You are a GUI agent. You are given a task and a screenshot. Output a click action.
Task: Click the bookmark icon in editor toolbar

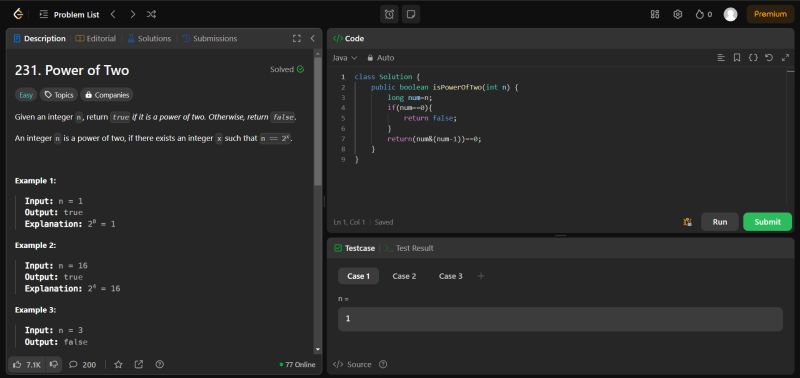point(737,58)
